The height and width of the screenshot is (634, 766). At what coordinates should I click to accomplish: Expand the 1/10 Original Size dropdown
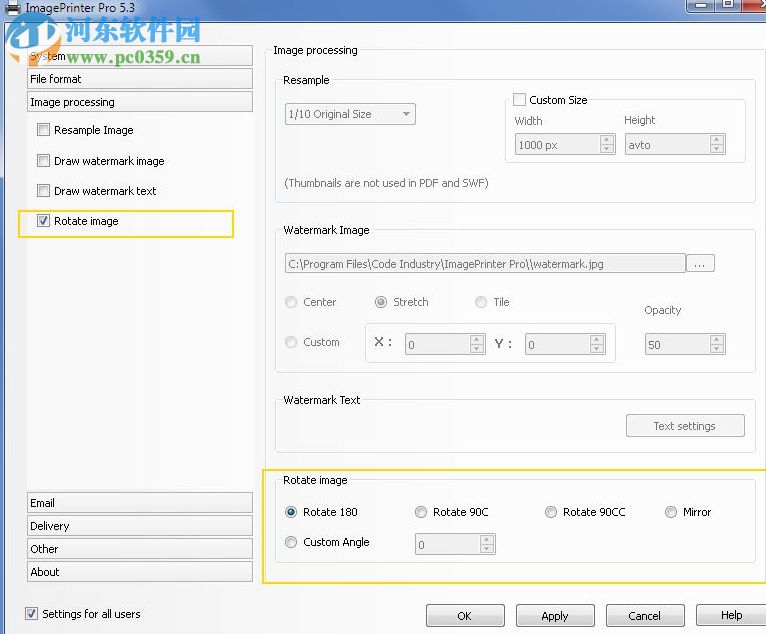pyautogui.click(x=350, y=114)
